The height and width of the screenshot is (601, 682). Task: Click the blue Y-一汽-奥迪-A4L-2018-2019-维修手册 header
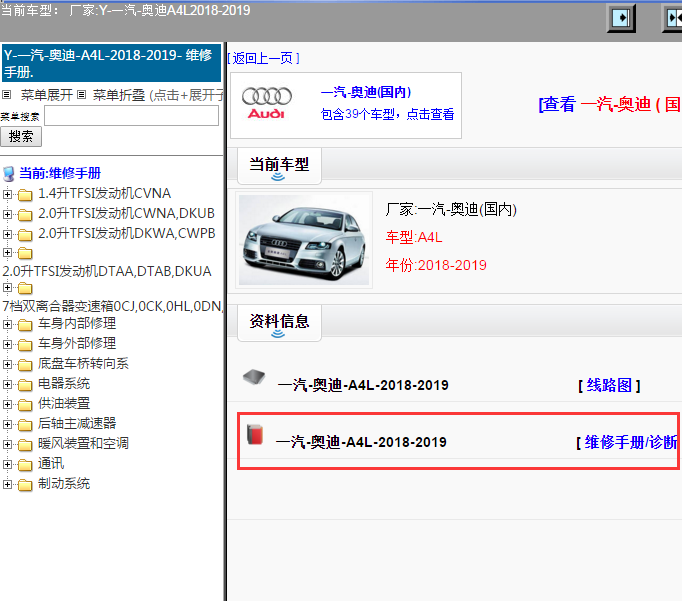pyautogui.click(x=111, y=63)
